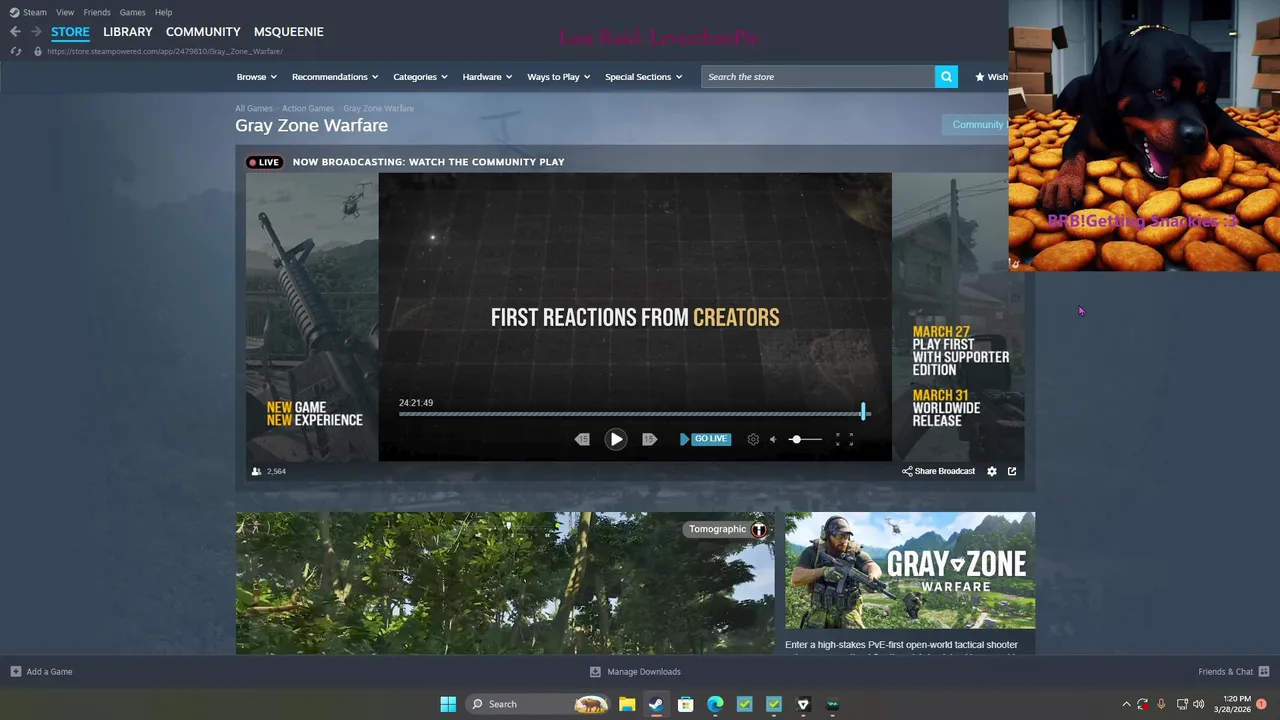Viewport: 1280px width, 720px height.
Task: Open Manage Downloads
Action: coord(635,672)
